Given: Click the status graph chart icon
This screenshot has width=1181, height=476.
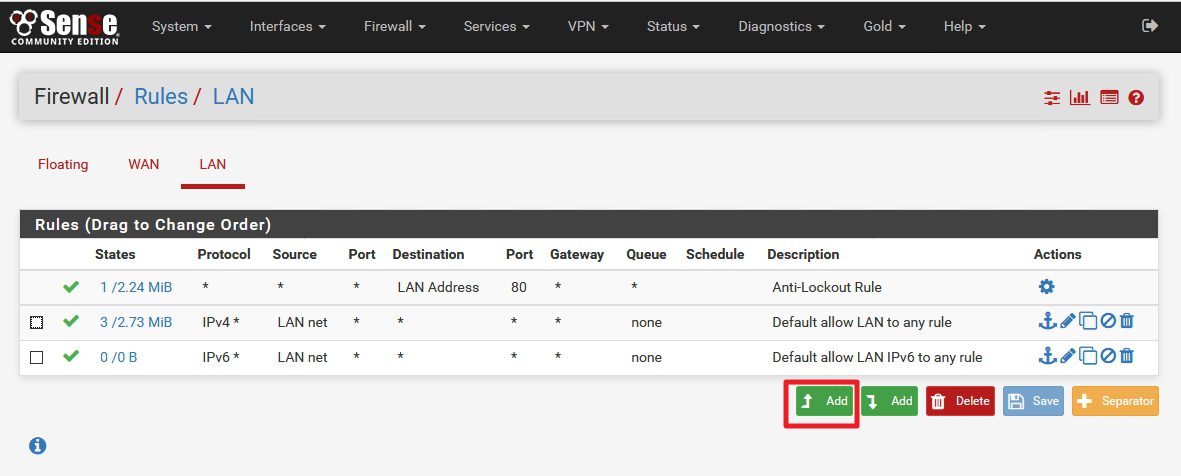Looking at the screenshot, I should [1080, 97].
